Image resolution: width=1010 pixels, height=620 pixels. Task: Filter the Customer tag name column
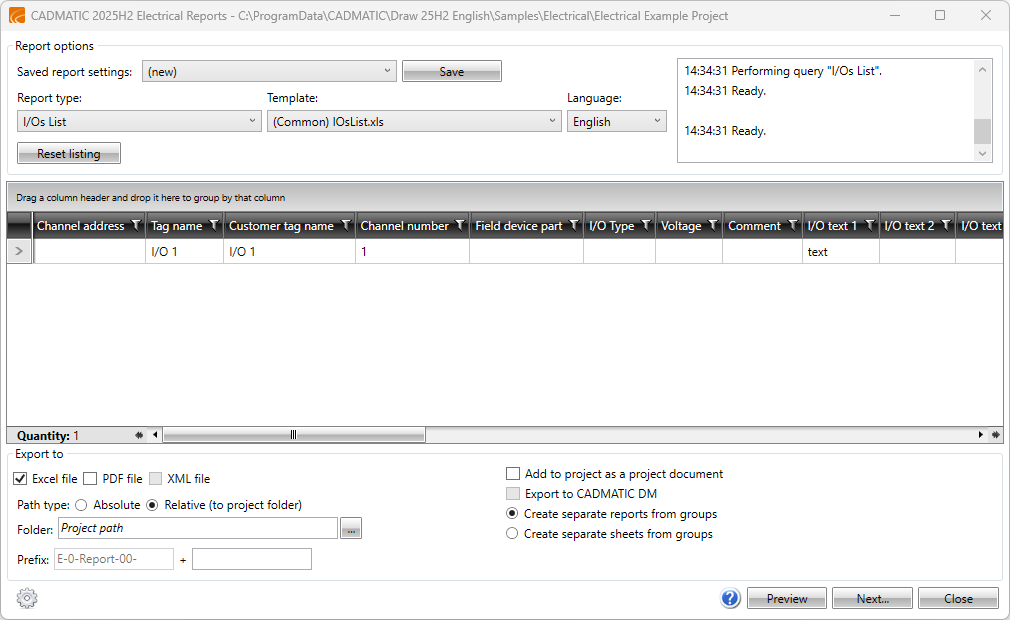[x=345, y=226]
